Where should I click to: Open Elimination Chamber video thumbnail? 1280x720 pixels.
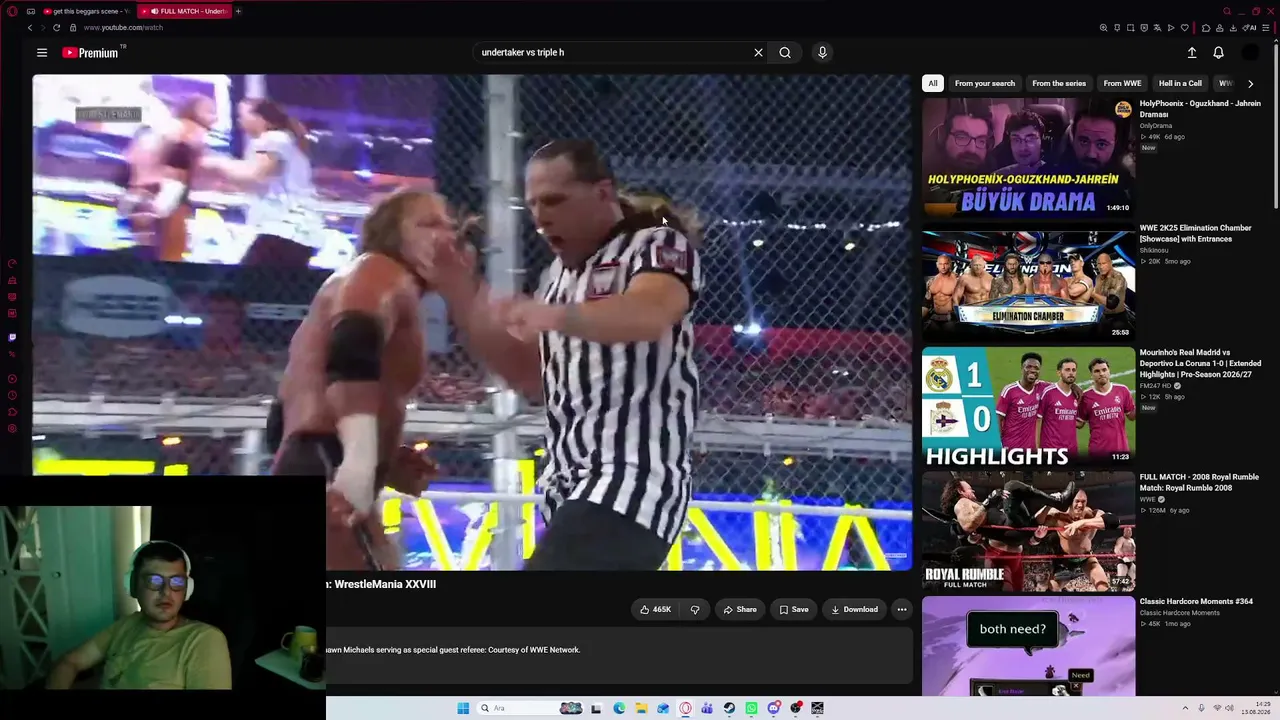(1028, 282)
